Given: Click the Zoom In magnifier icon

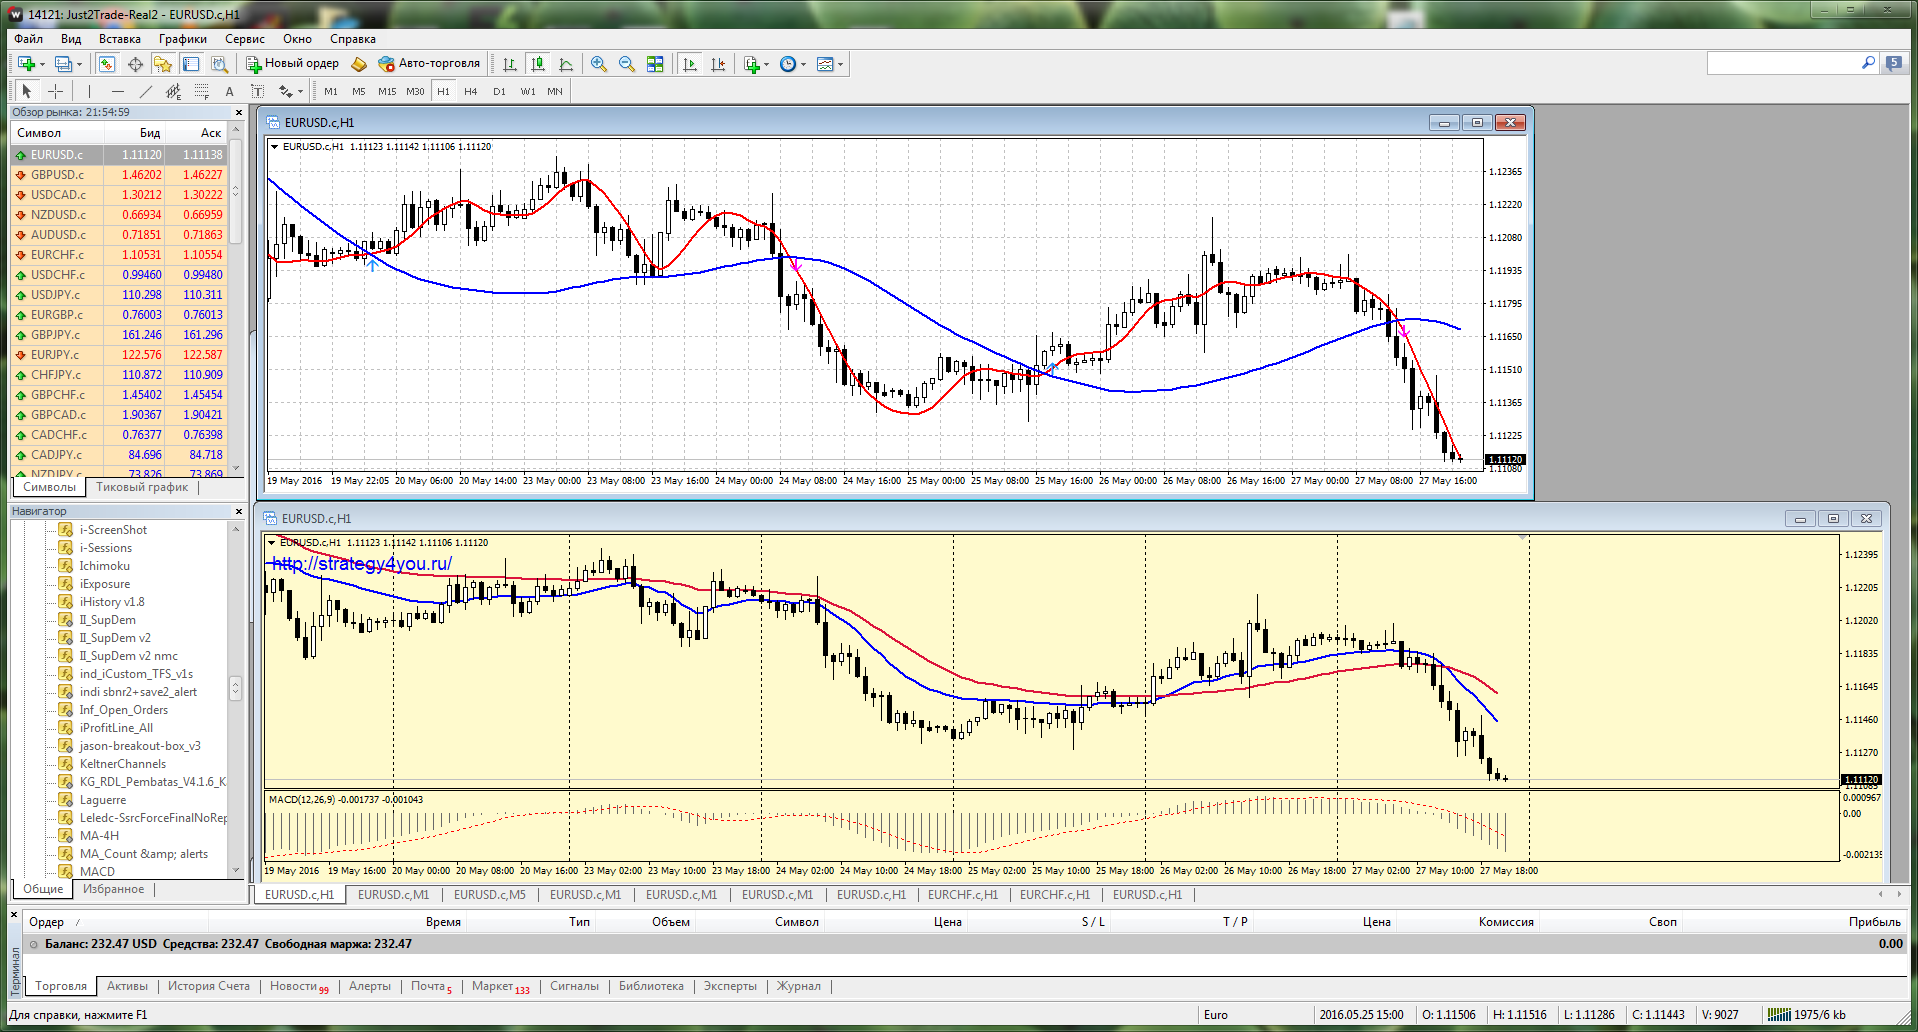Looking at the screenshot, I should [x=598, y=64].
